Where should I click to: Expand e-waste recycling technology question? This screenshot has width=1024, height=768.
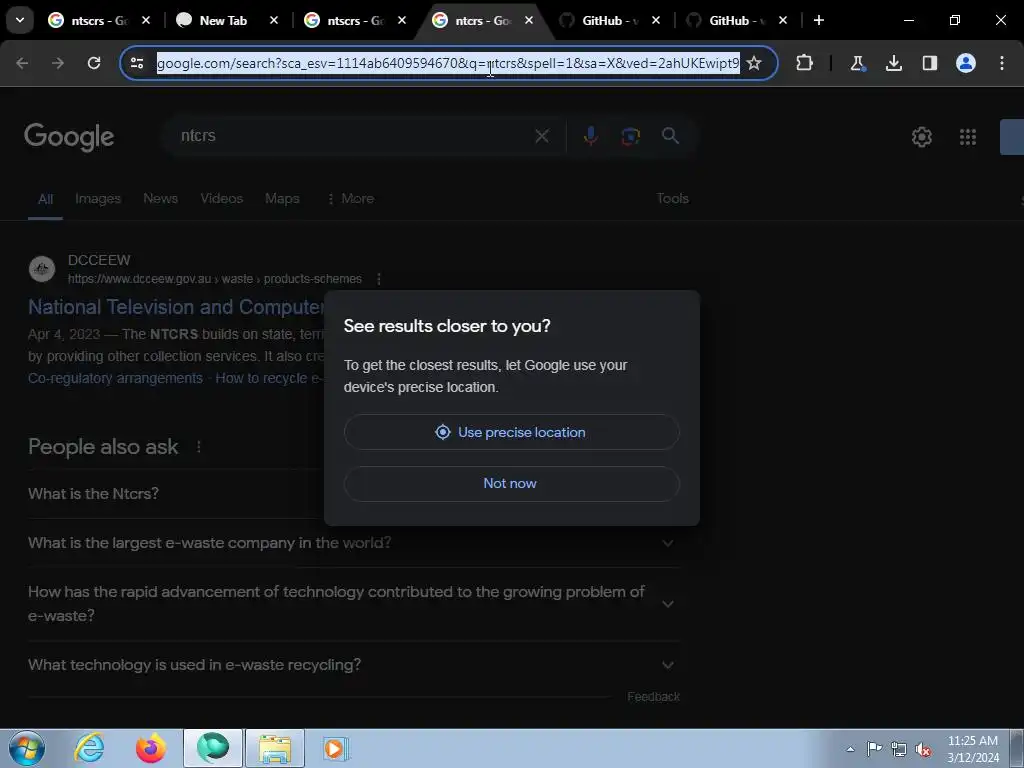[x=353, y=665]
